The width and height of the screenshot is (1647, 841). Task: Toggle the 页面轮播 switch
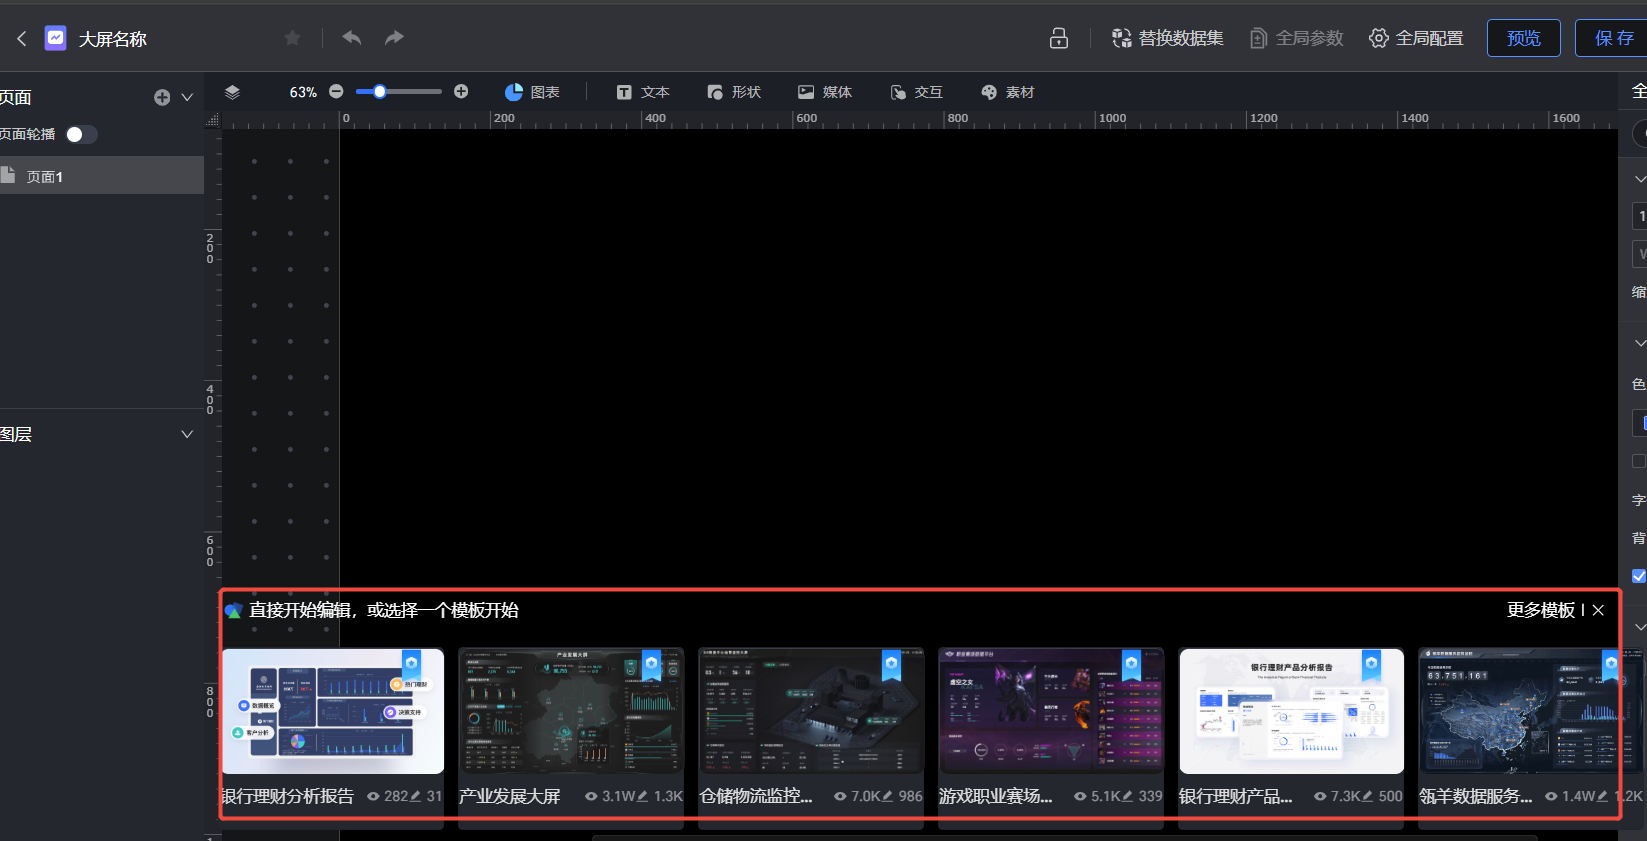point(81,134)
